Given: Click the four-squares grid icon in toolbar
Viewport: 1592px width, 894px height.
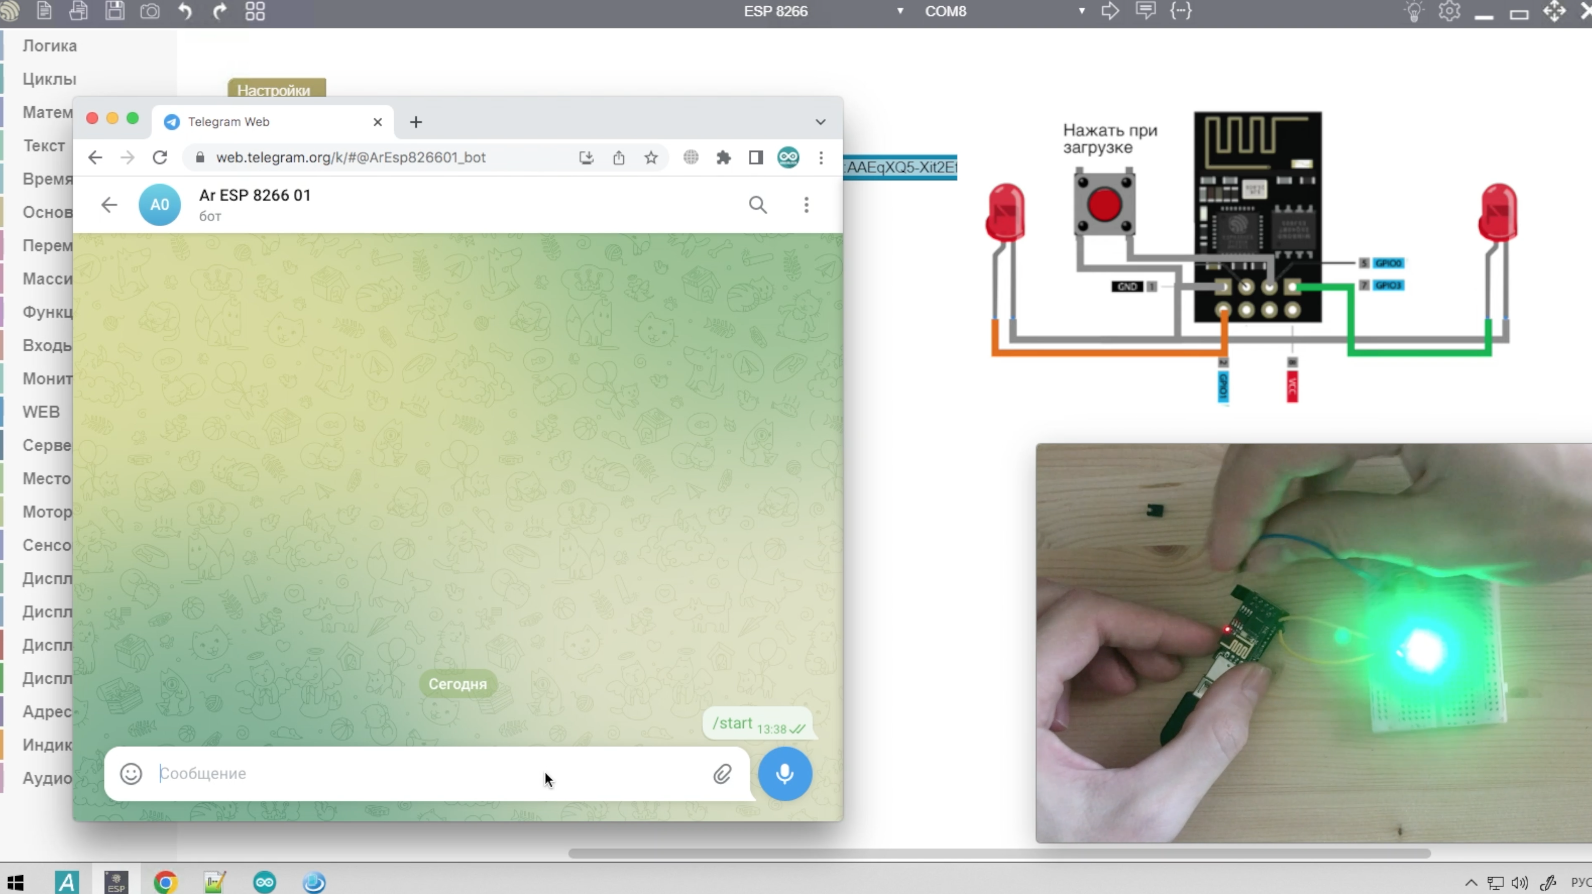Looking at the screenshot, I should [255, 11].
